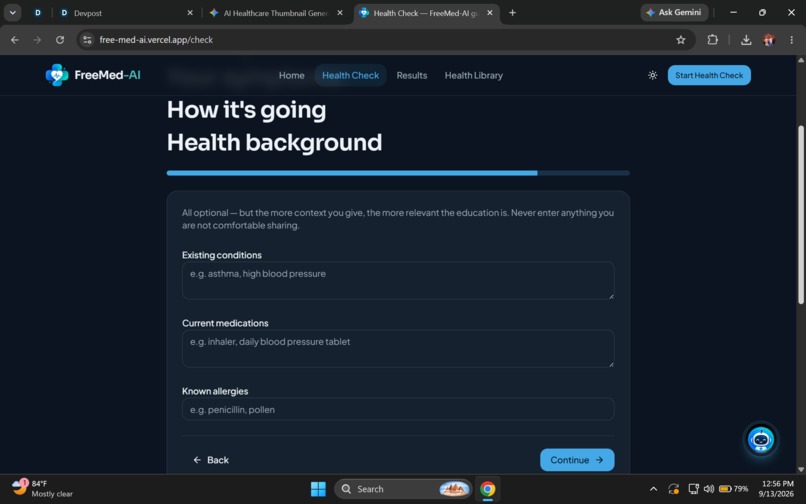Switch to the pinned D tab
Screen dimensions: 806x504
pyautogui.click(x=38, y=13)
